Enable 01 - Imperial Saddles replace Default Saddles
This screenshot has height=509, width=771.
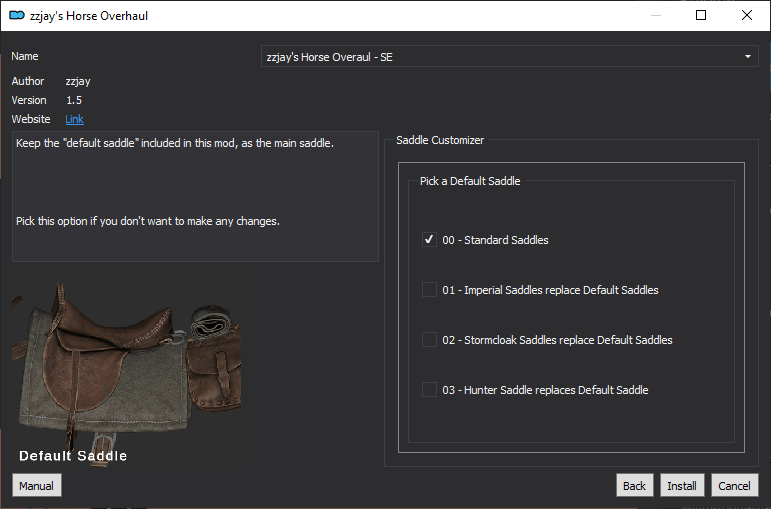(429, 290)
